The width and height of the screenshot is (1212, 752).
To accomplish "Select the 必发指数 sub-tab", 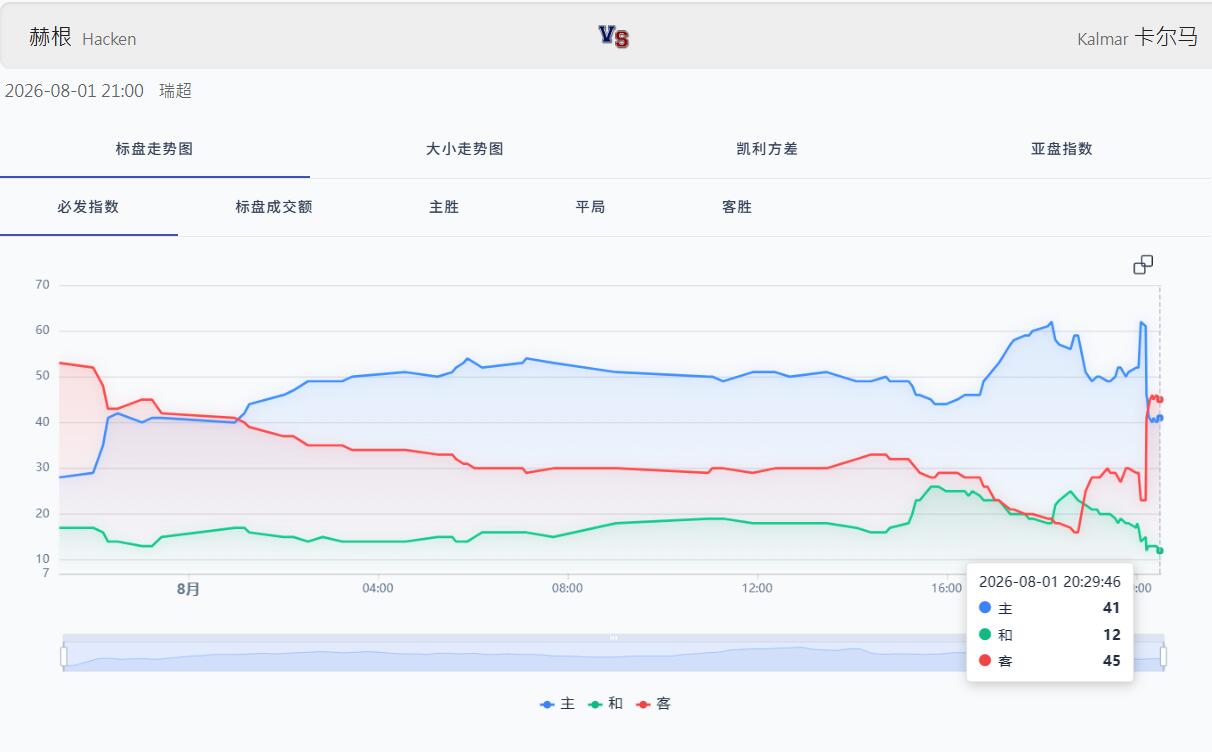I will 88,207.
